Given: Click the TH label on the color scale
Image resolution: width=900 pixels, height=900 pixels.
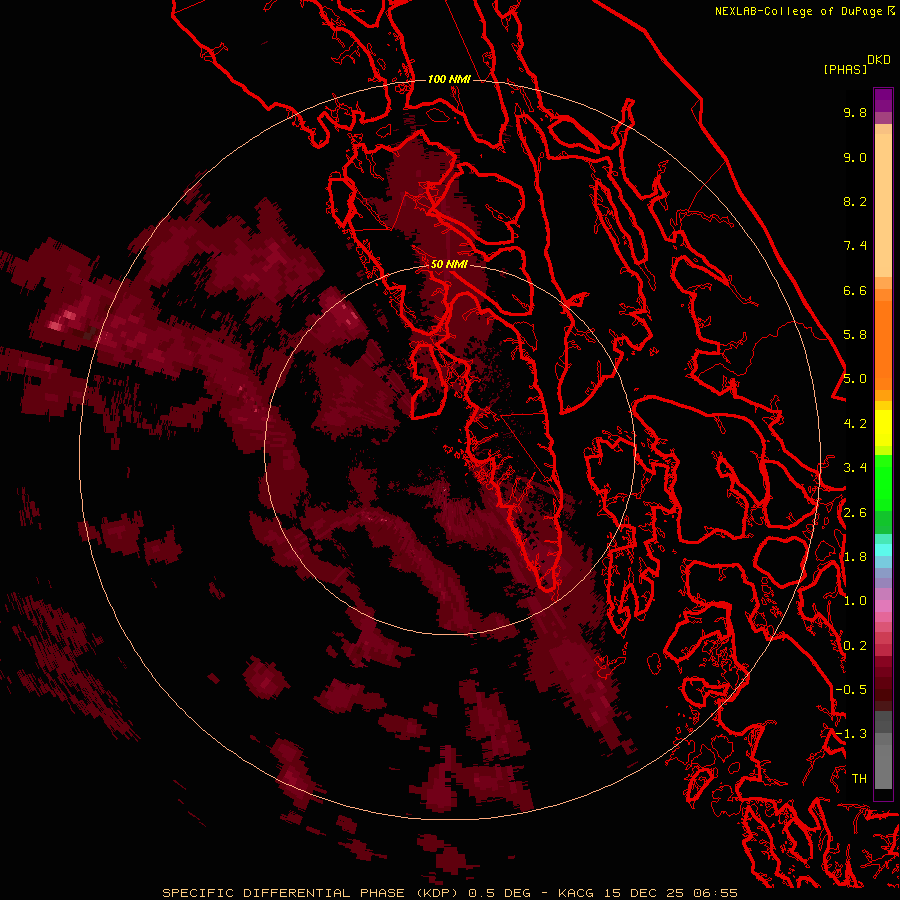Looking at the screenshot, I should tap(859, 779).
